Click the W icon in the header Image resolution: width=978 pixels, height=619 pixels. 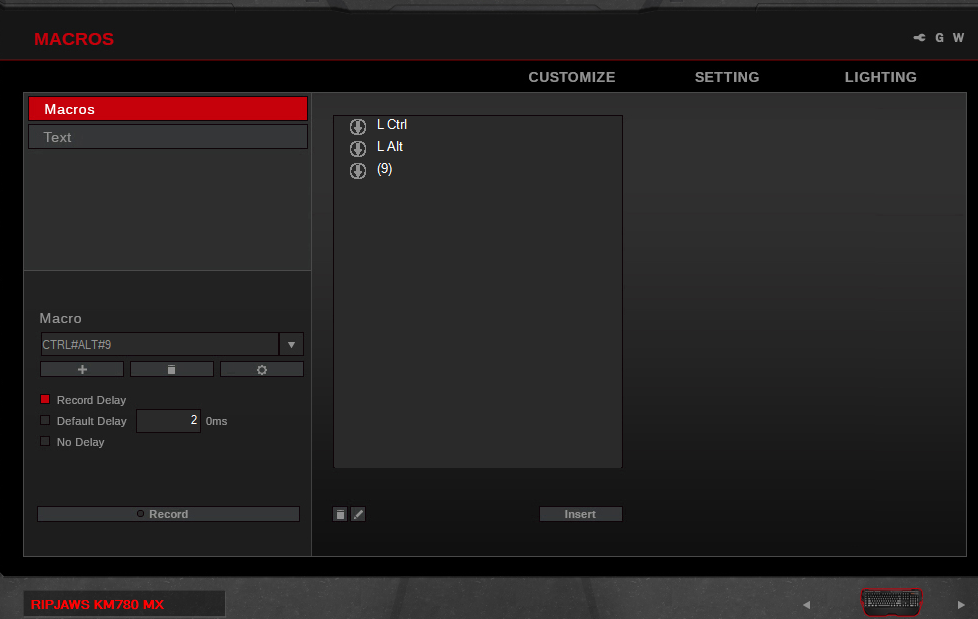[959, 38]
